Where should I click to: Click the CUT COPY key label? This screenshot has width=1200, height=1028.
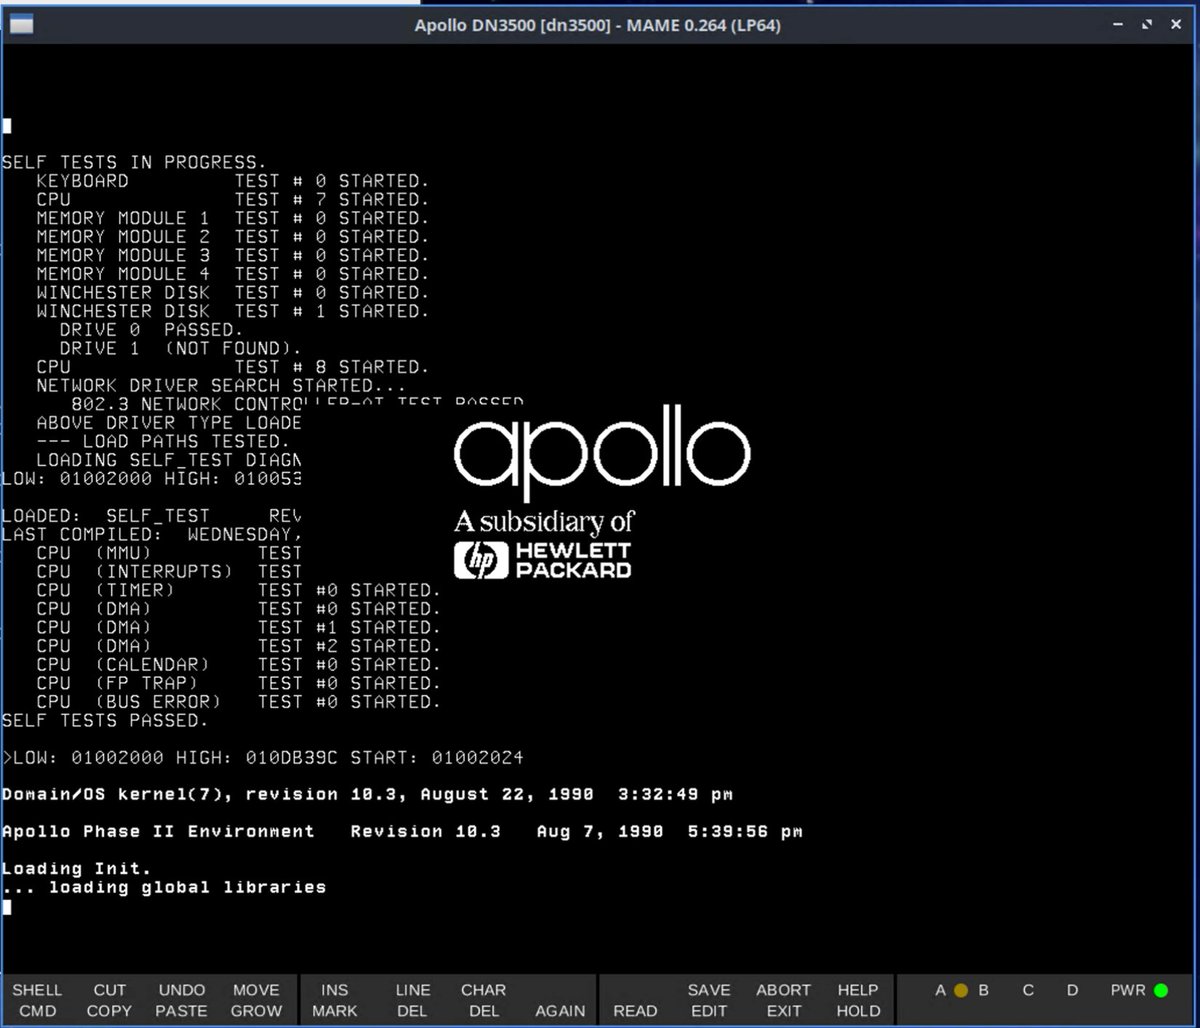coord(109,1000)
